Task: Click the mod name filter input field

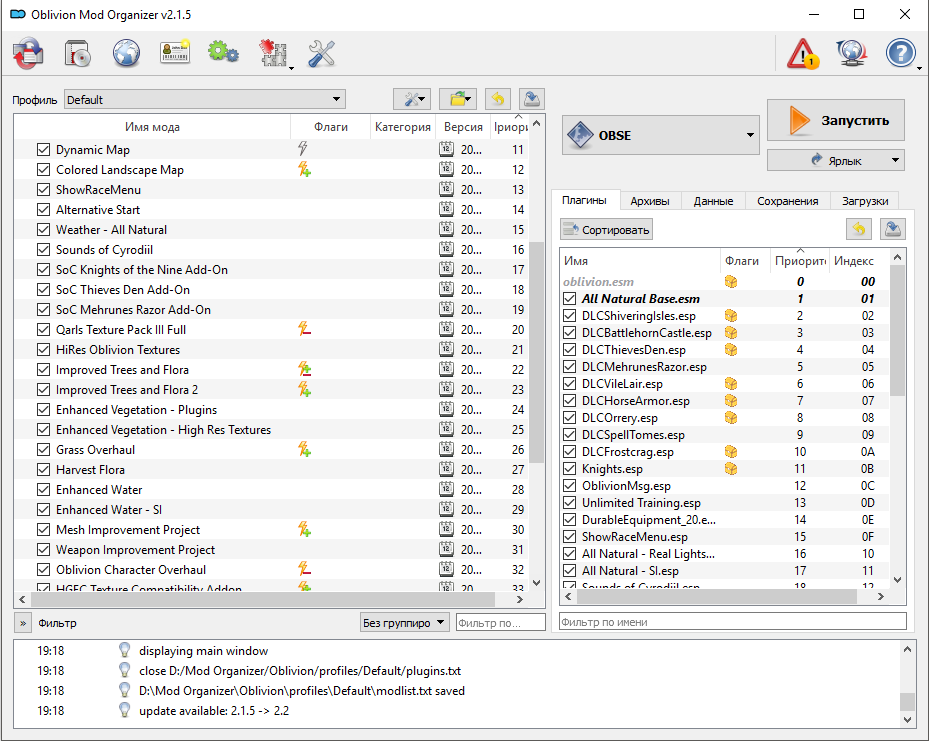Action: pos(501,623)
